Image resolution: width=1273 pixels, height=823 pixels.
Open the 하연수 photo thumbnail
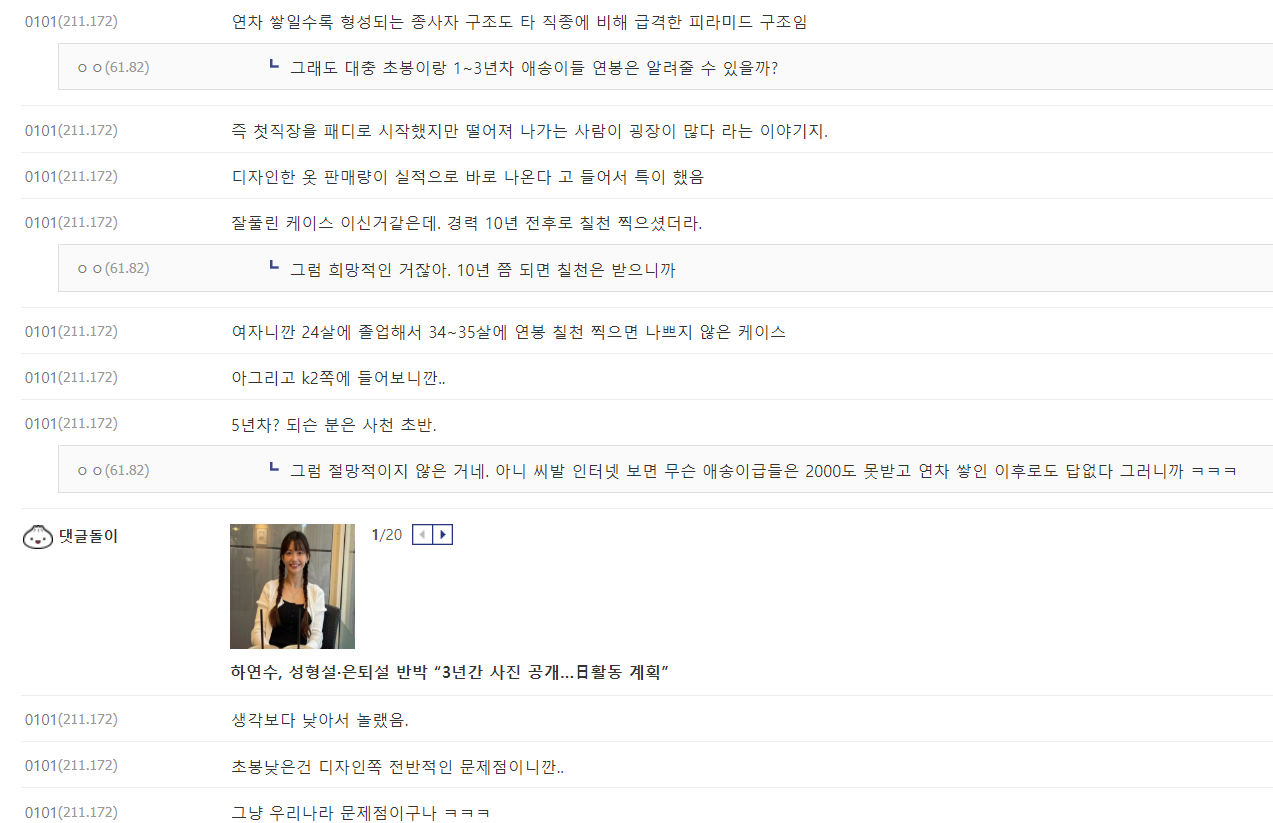tap(292, 586)
